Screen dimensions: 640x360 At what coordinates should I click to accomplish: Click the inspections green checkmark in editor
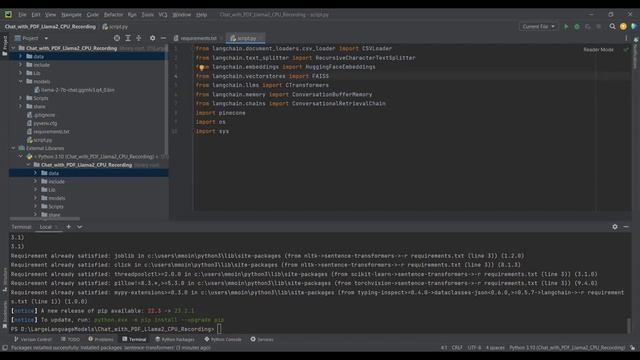point(626,49)
